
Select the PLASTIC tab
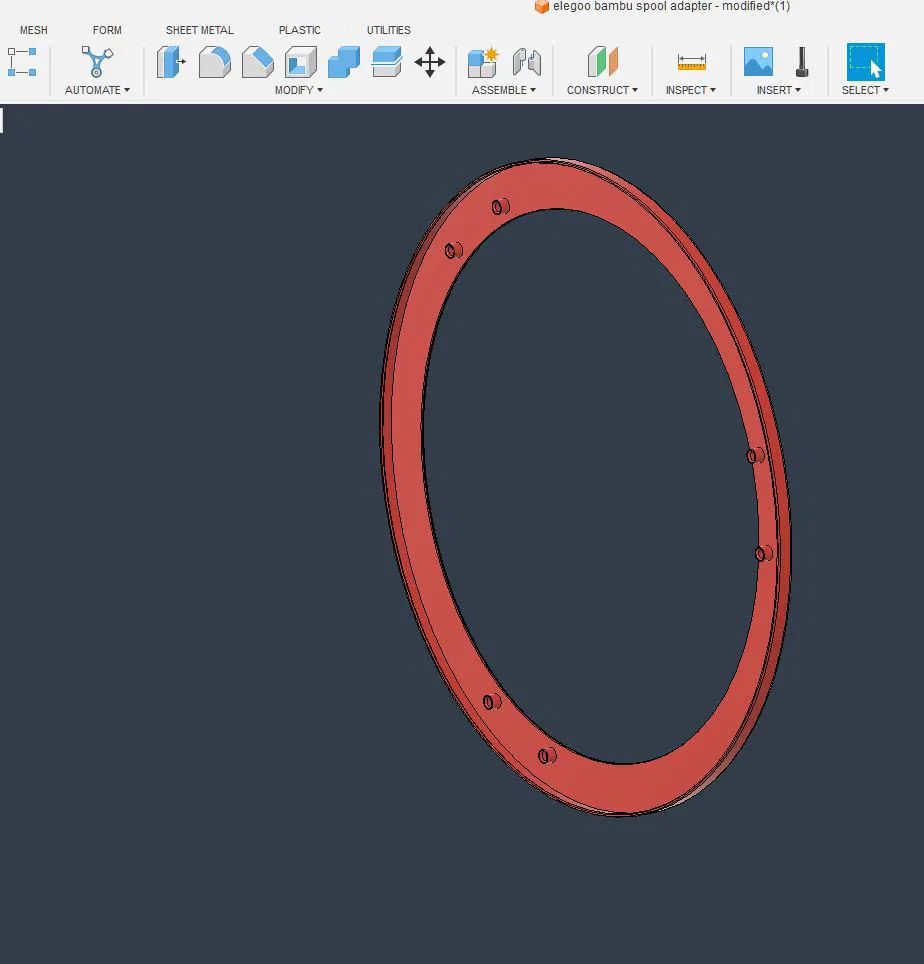(299, 30)
